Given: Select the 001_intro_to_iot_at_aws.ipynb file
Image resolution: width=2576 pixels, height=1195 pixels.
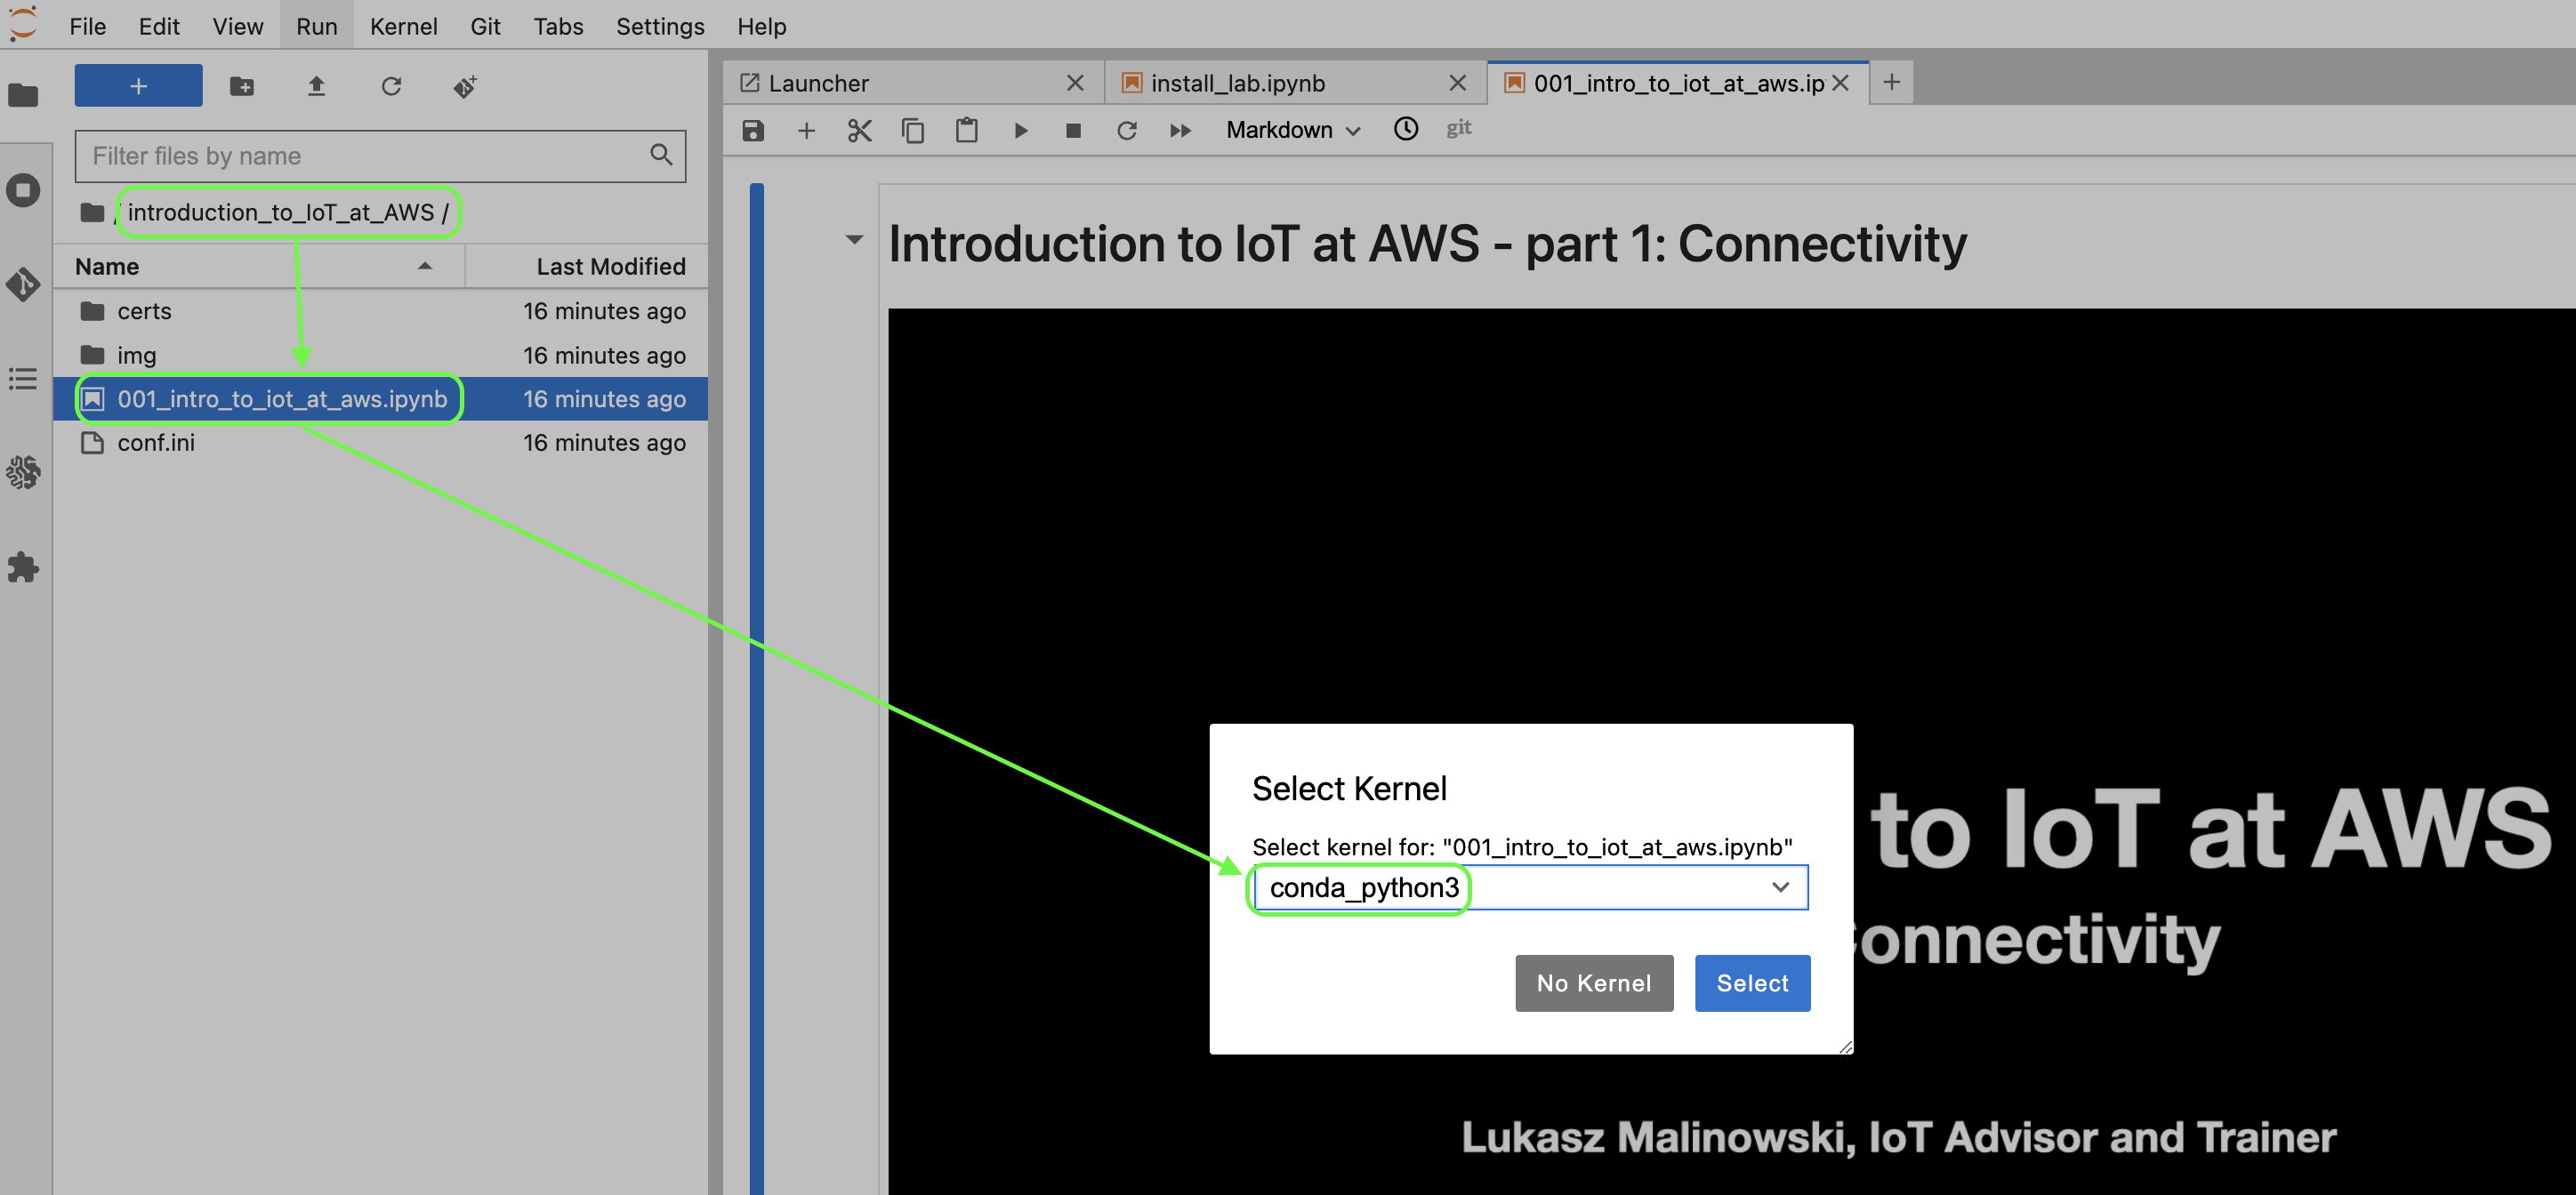Looking at the screenshot, I should click(381, 399).
